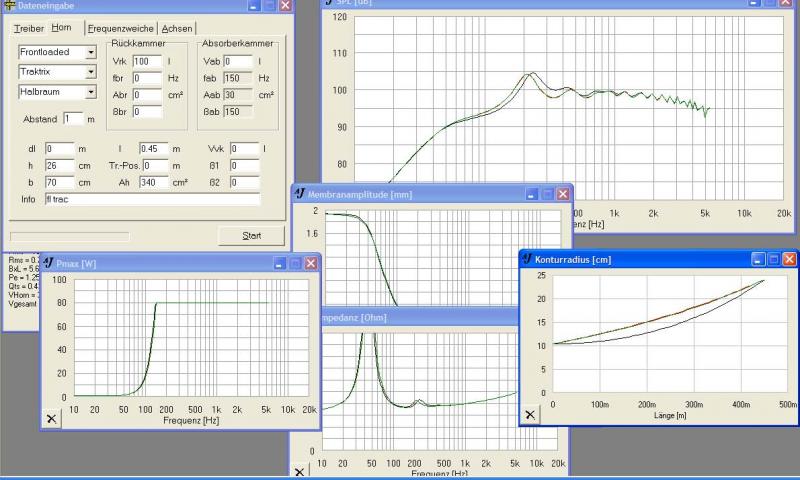Click the AJ title icon of the Pmax window

49,263
